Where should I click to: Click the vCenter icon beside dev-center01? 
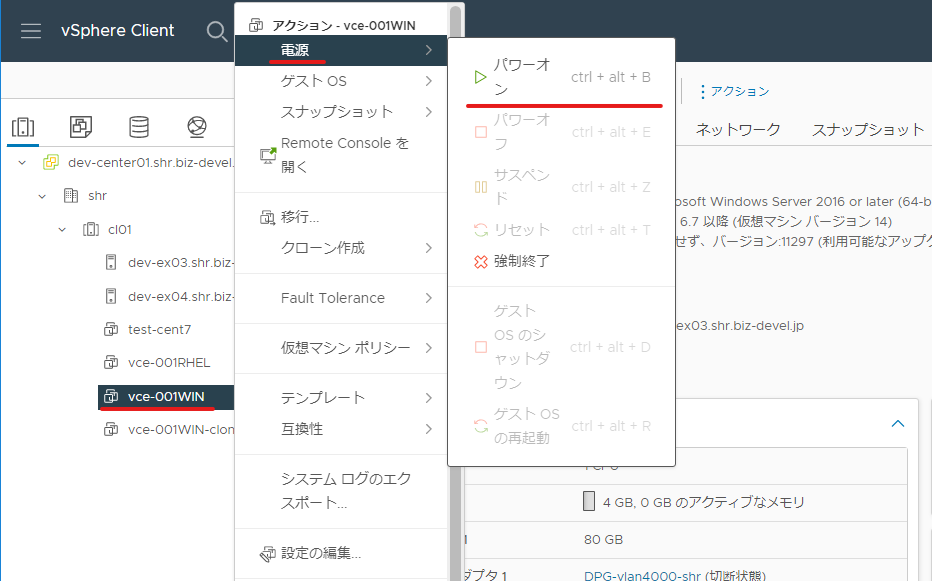click(51, 162)
